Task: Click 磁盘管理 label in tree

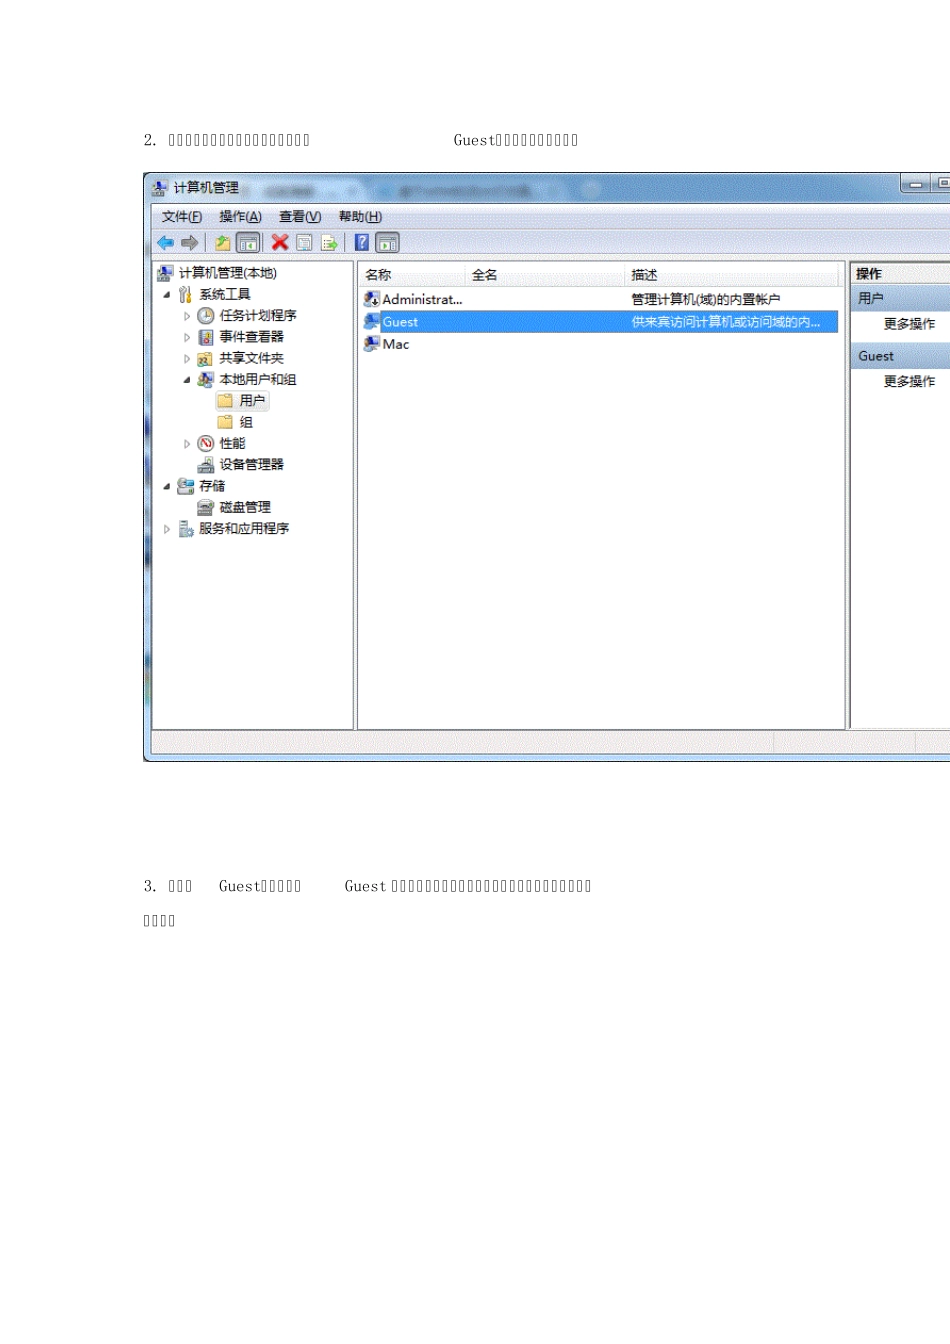Action: 245,507
